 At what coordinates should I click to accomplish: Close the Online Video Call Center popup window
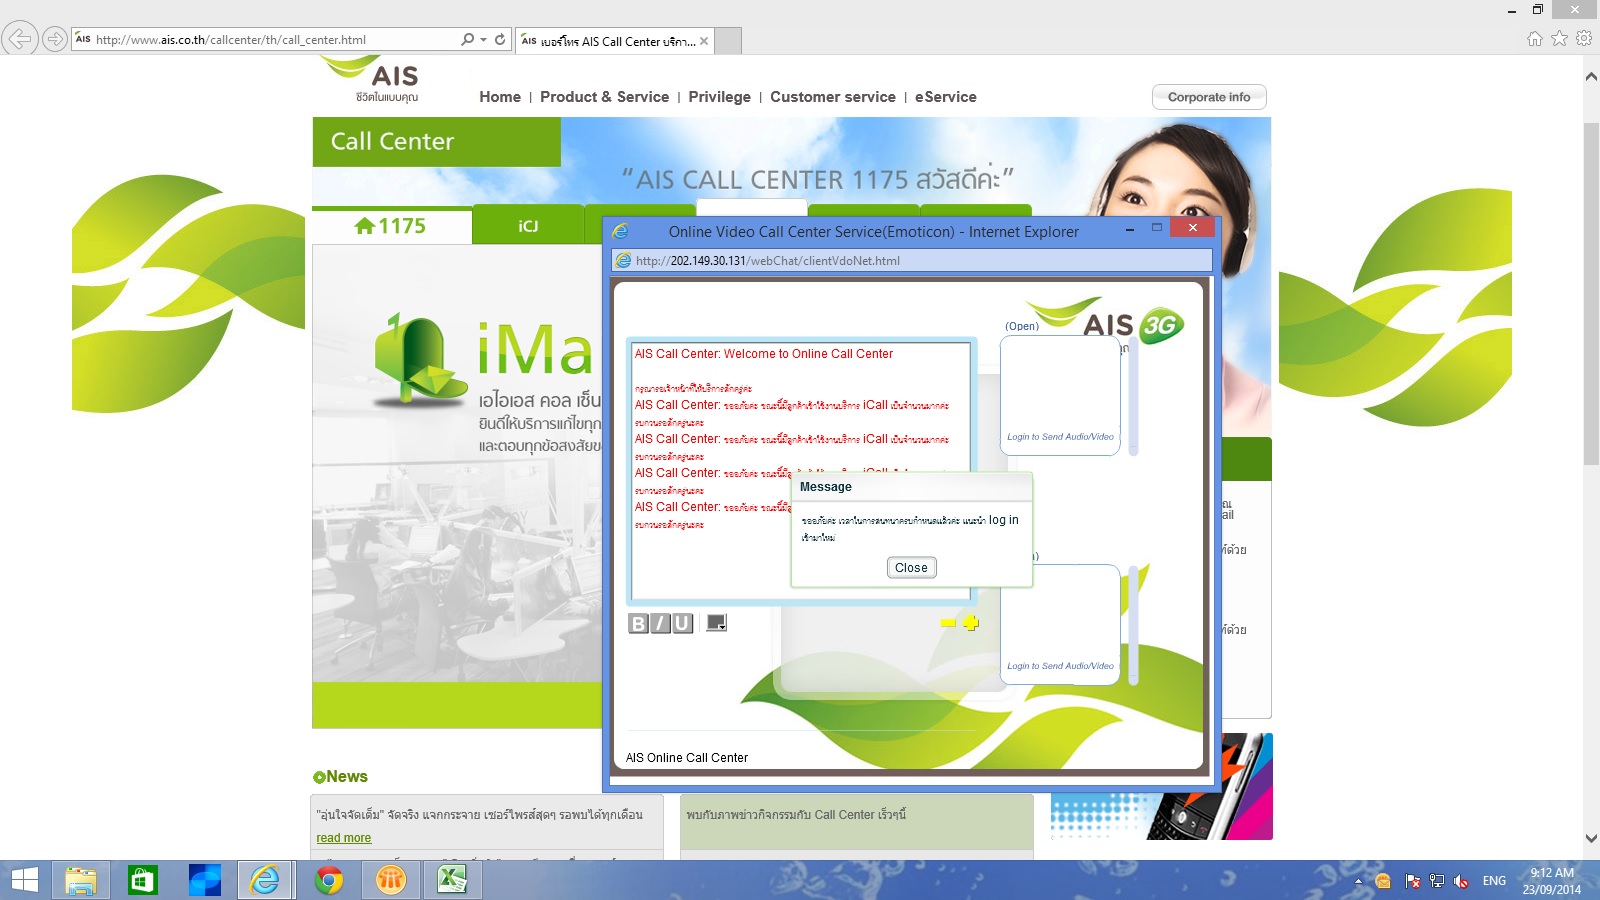click(x=1192, y=228)
